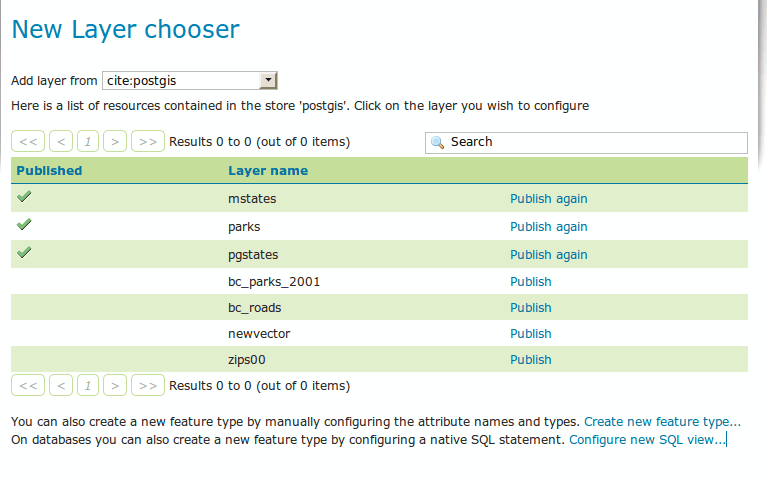
Task: Go to first page in bottom pager
Action: pyautogui.click(x=30, y=385)
